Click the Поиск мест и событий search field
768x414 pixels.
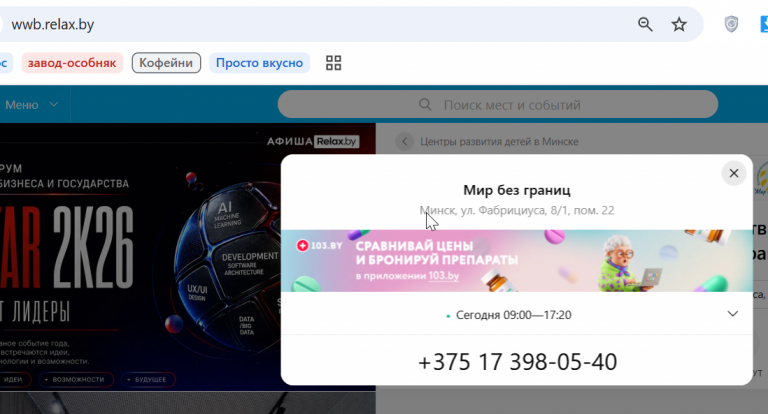coord(498,104)
